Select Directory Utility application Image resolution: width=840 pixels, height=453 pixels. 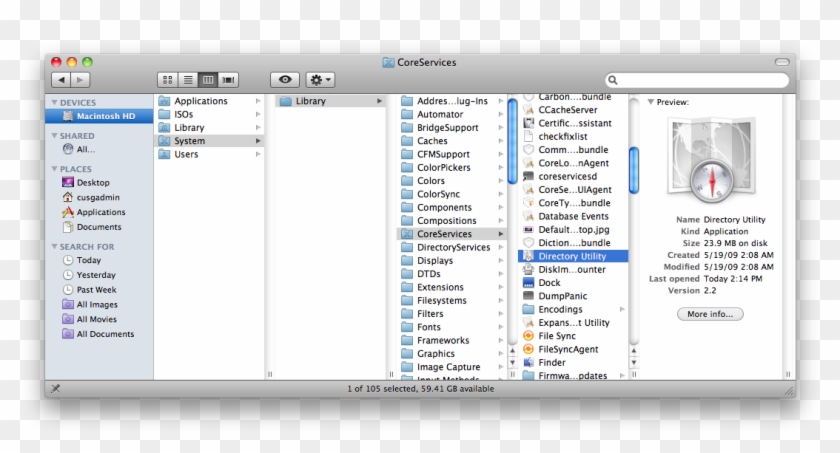click(x=573, y=256)
